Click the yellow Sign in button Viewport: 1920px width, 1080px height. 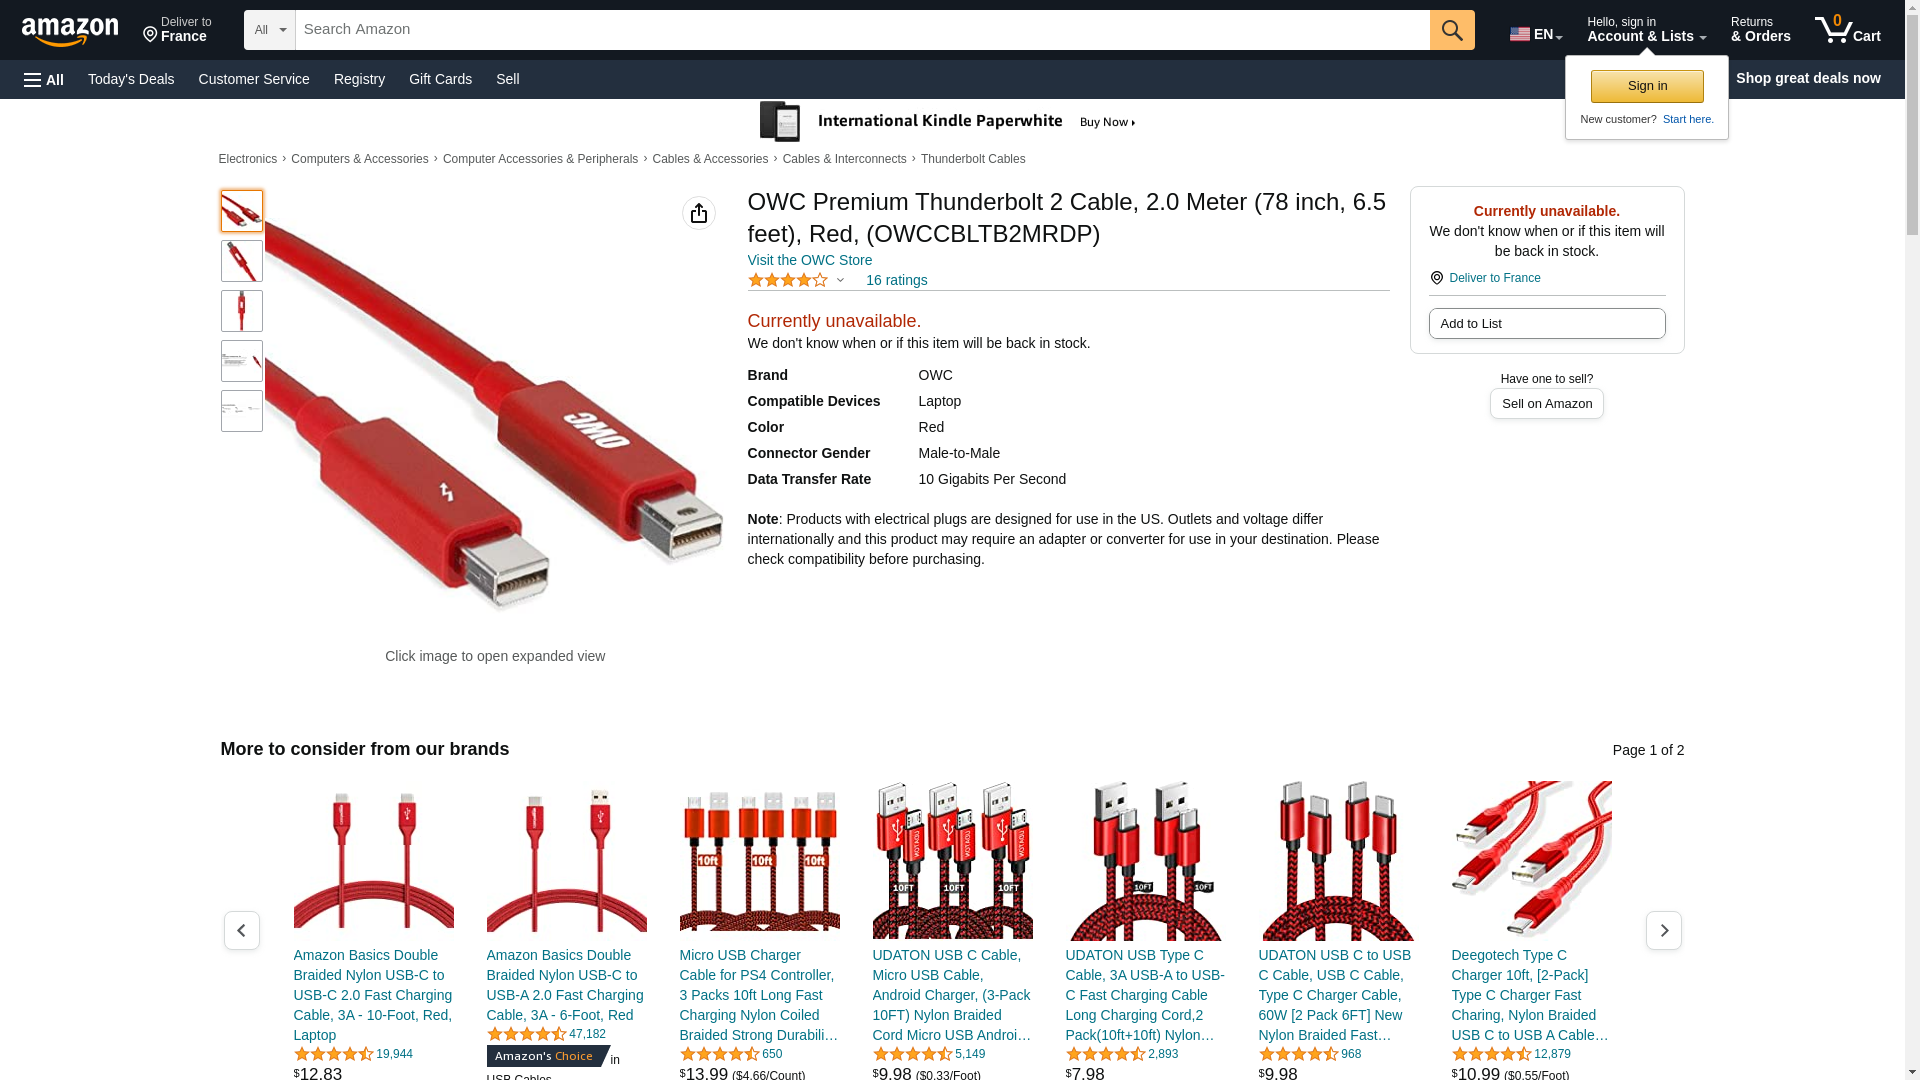click(1647, 86)
